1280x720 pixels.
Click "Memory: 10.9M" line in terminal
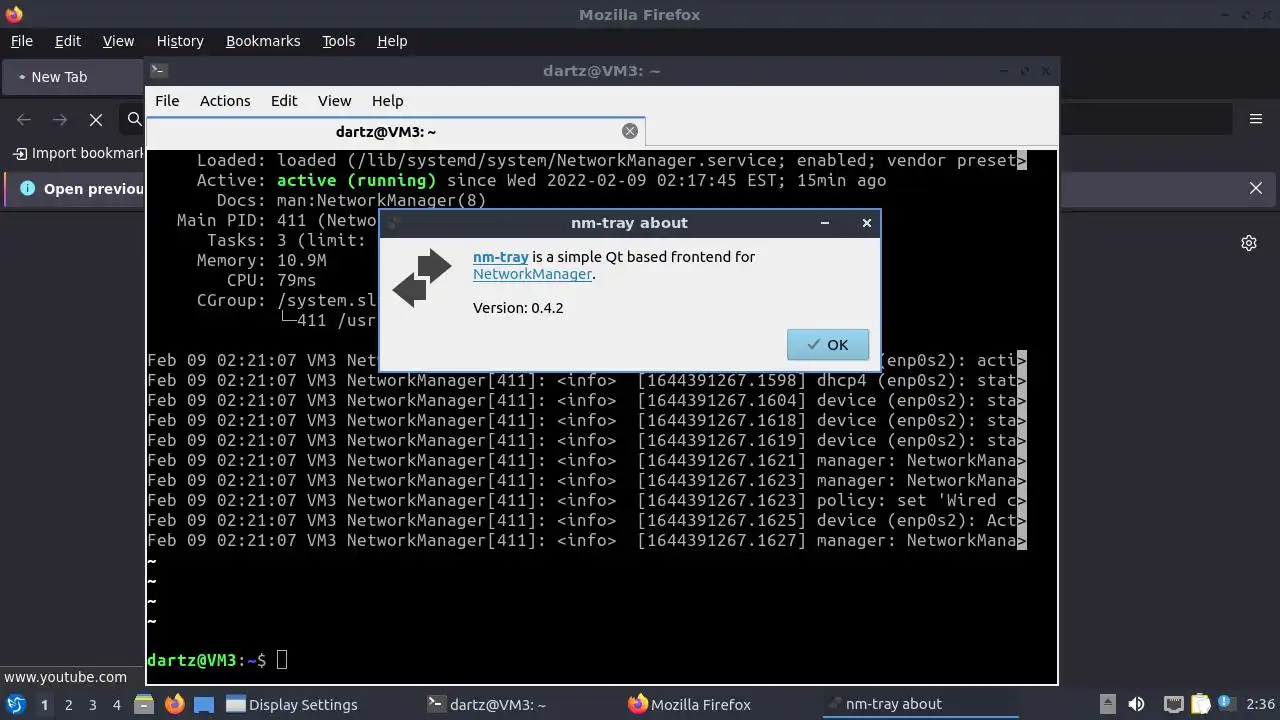pyautogui.click(x=261, y=261)
